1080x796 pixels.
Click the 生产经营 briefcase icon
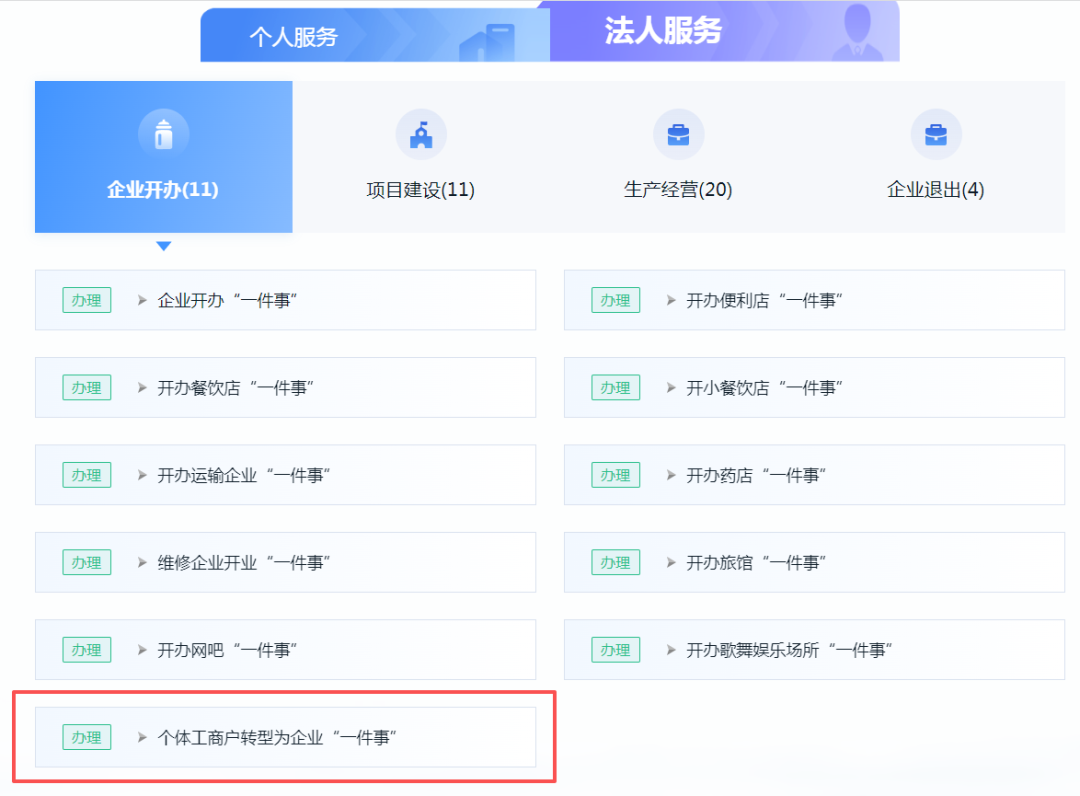(x=678, y=134)
